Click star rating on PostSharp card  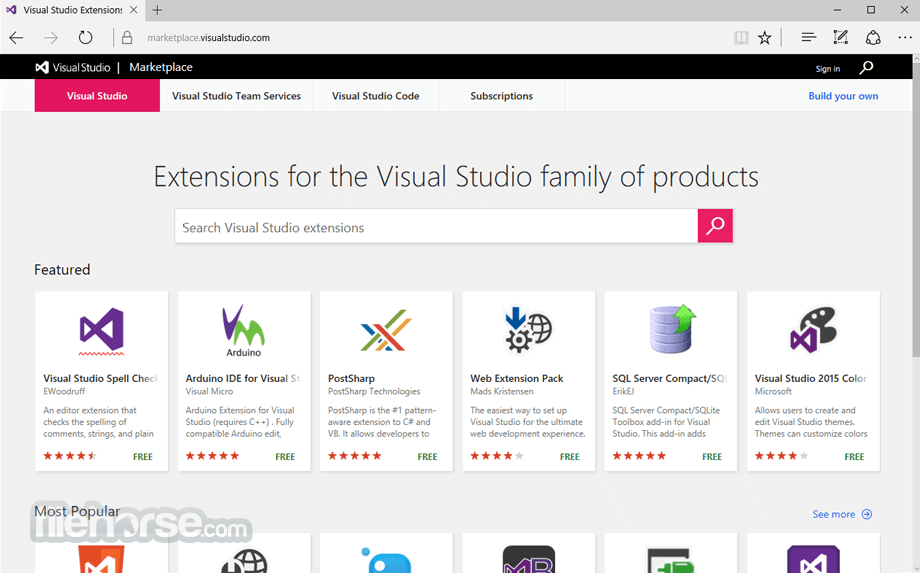point(354,456)
